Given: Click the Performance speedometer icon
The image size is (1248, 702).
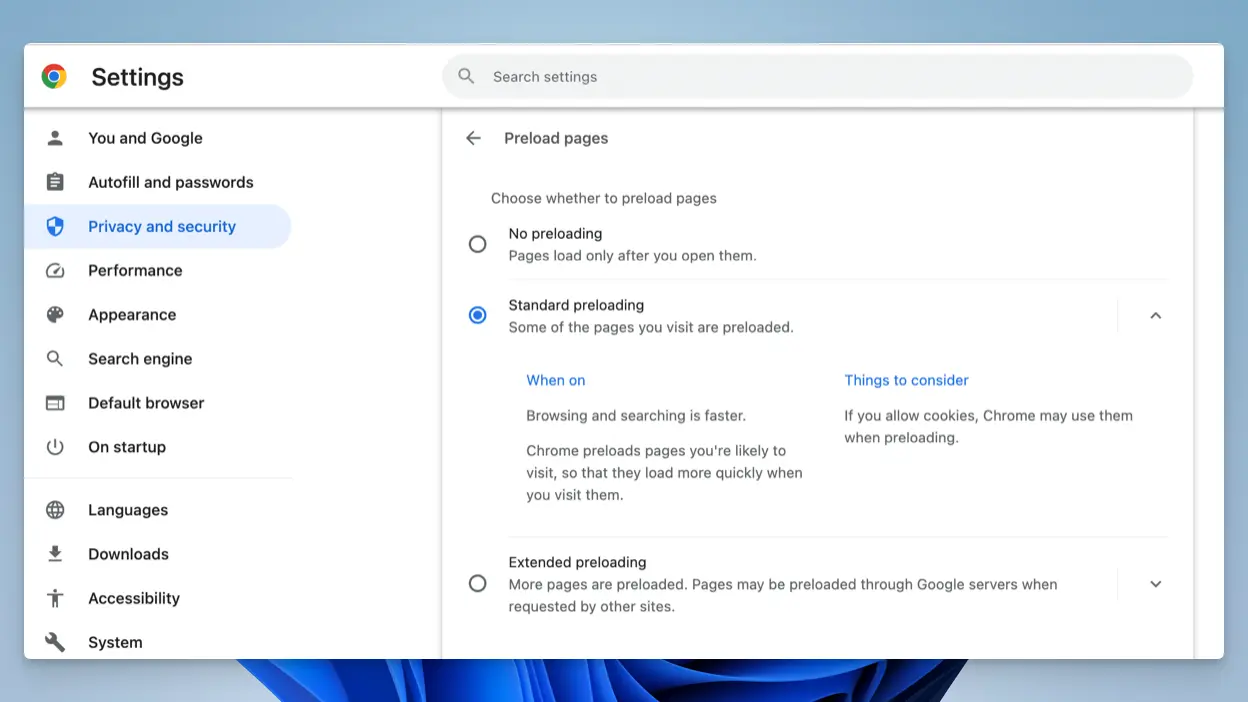Looking at the screenshot, I should 55,270.
